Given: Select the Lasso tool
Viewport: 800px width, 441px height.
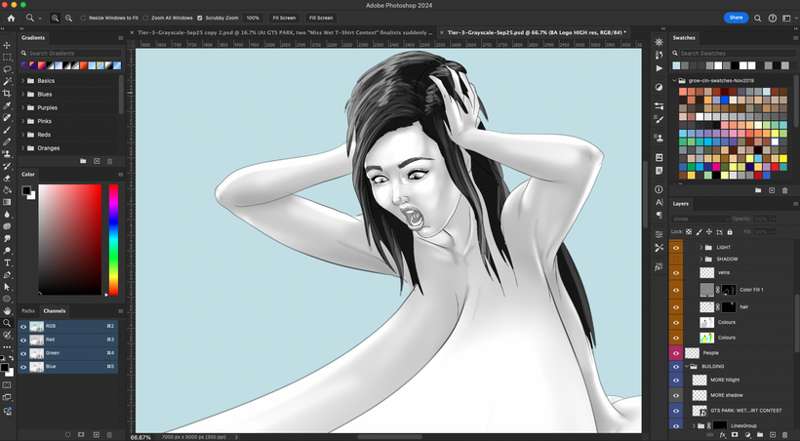Looking at the screenshot, I should click(x=7, y=69).
